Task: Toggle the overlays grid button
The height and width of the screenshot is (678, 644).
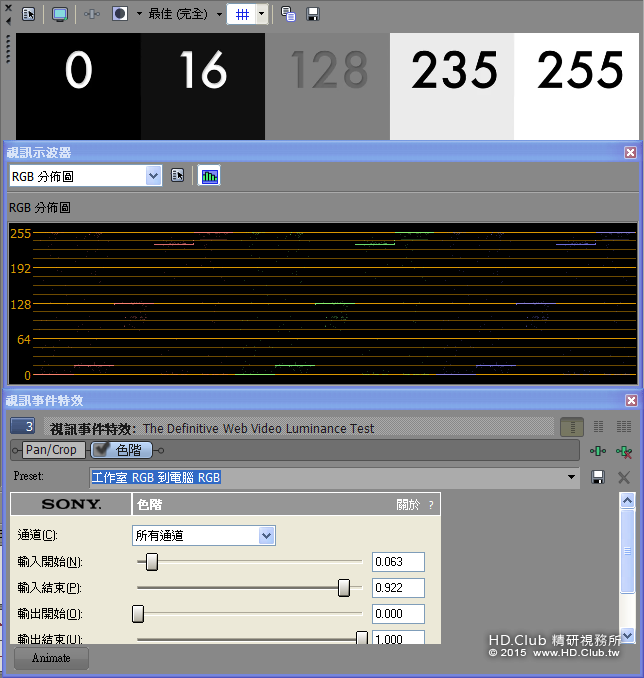Action: click(242, 15)
